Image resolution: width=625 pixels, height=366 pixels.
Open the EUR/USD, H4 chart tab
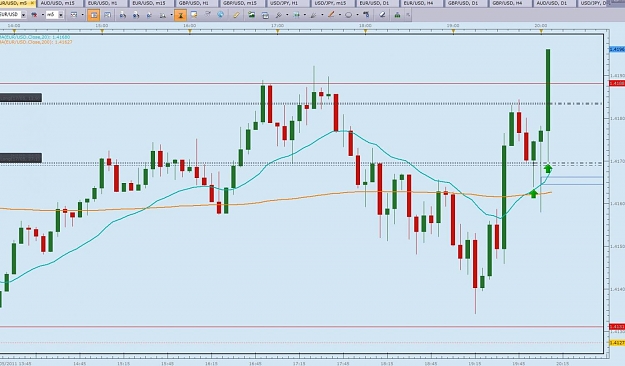tap(421, 3)
